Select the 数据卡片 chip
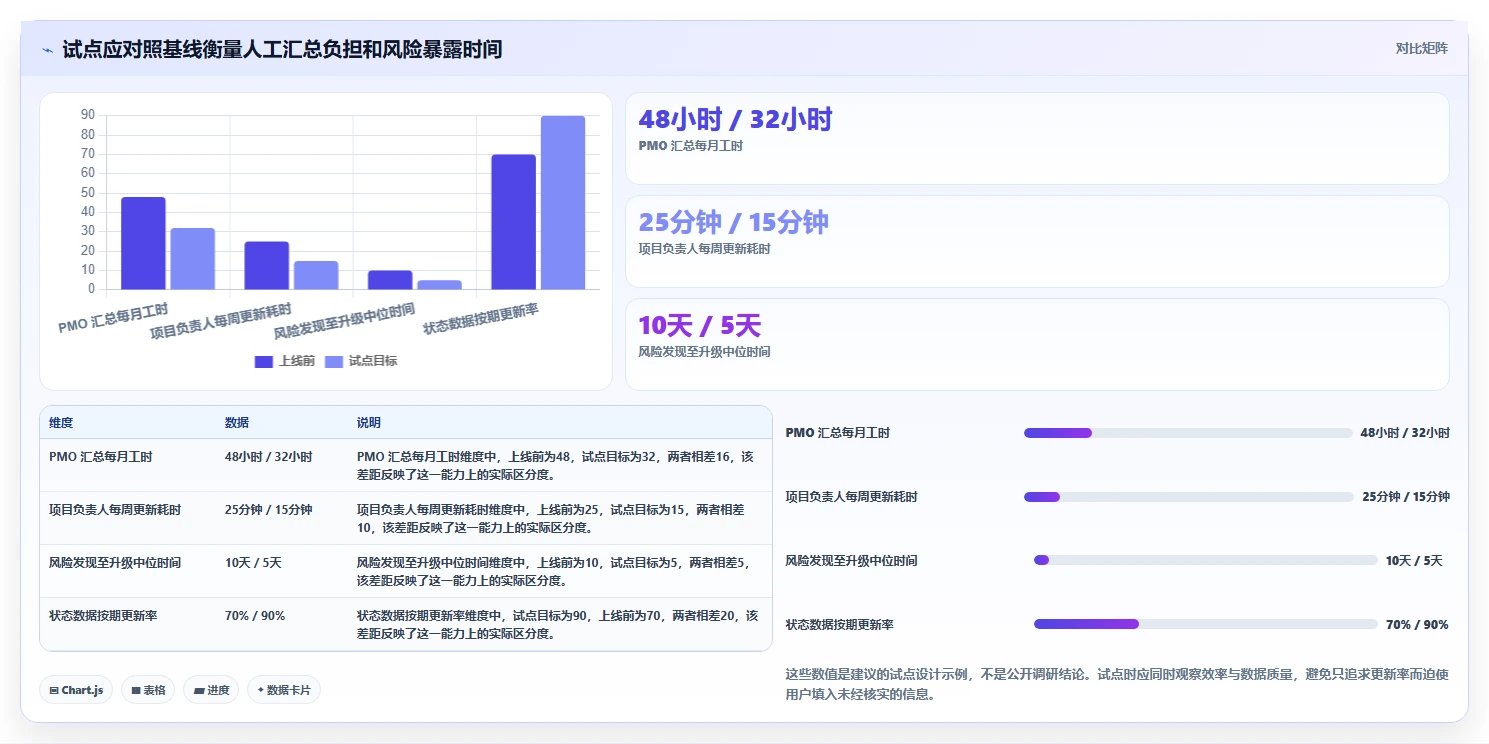This screenshot has width=1489, height=744. pyautogui.click(x=284, y=690)
